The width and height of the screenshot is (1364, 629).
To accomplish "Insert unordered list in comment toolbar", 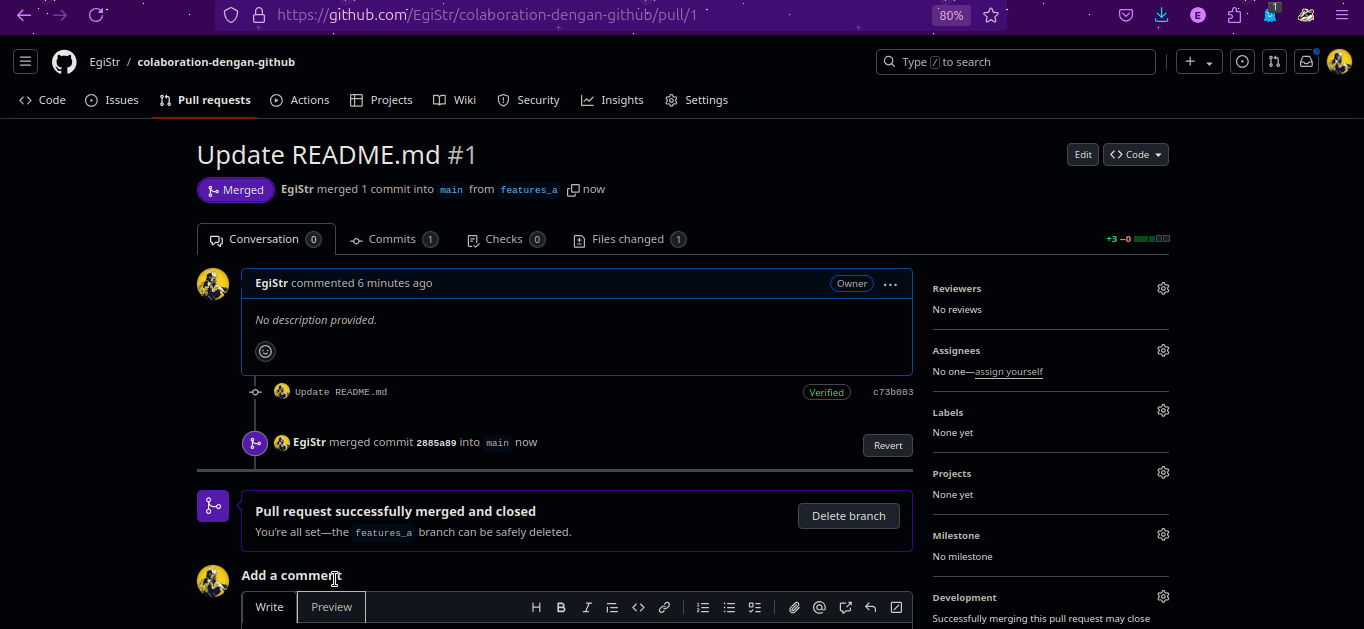I will pyautogui.click(x=729, y=607).
